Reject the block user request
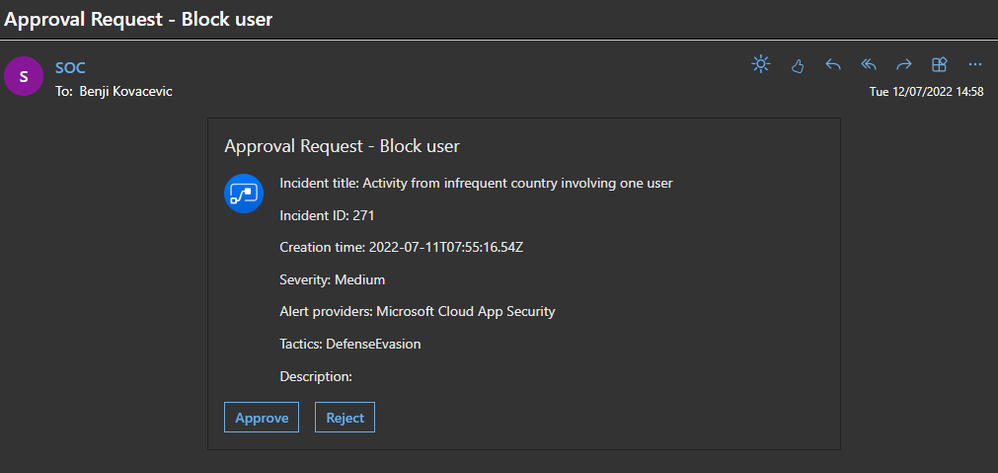The height and width of the screenshot is (473, 998). point(345,417)
